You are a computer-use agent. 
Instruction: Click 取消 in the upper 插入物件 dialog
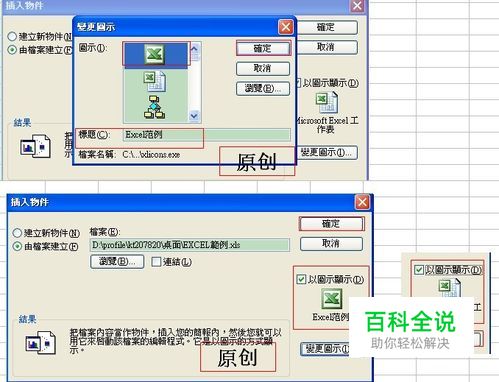326,47
